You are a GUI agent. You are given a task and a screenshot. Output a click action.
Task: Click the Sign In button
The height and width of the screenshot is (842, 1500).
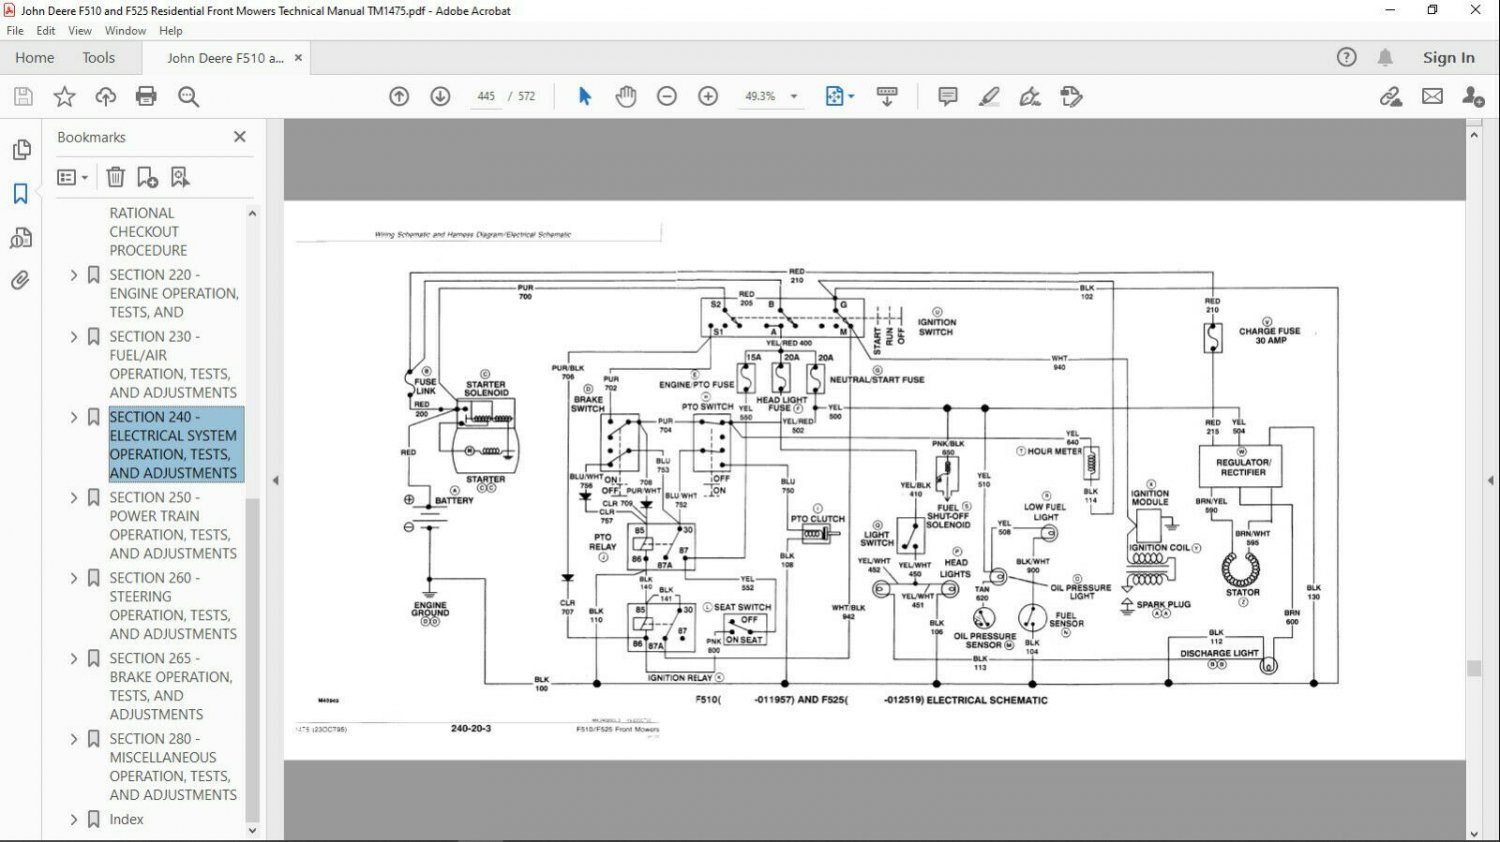tap(1448, 57)
